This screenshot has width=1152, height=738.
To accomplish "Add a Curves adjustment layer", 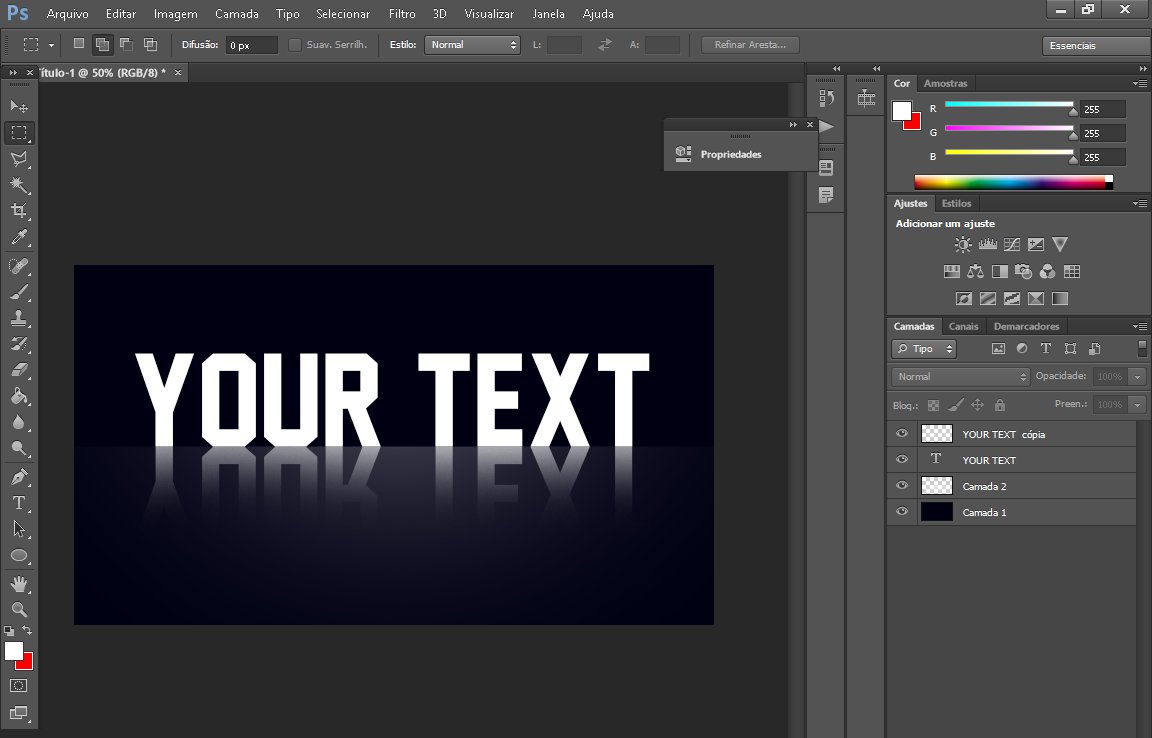I will coord(1011,243).
